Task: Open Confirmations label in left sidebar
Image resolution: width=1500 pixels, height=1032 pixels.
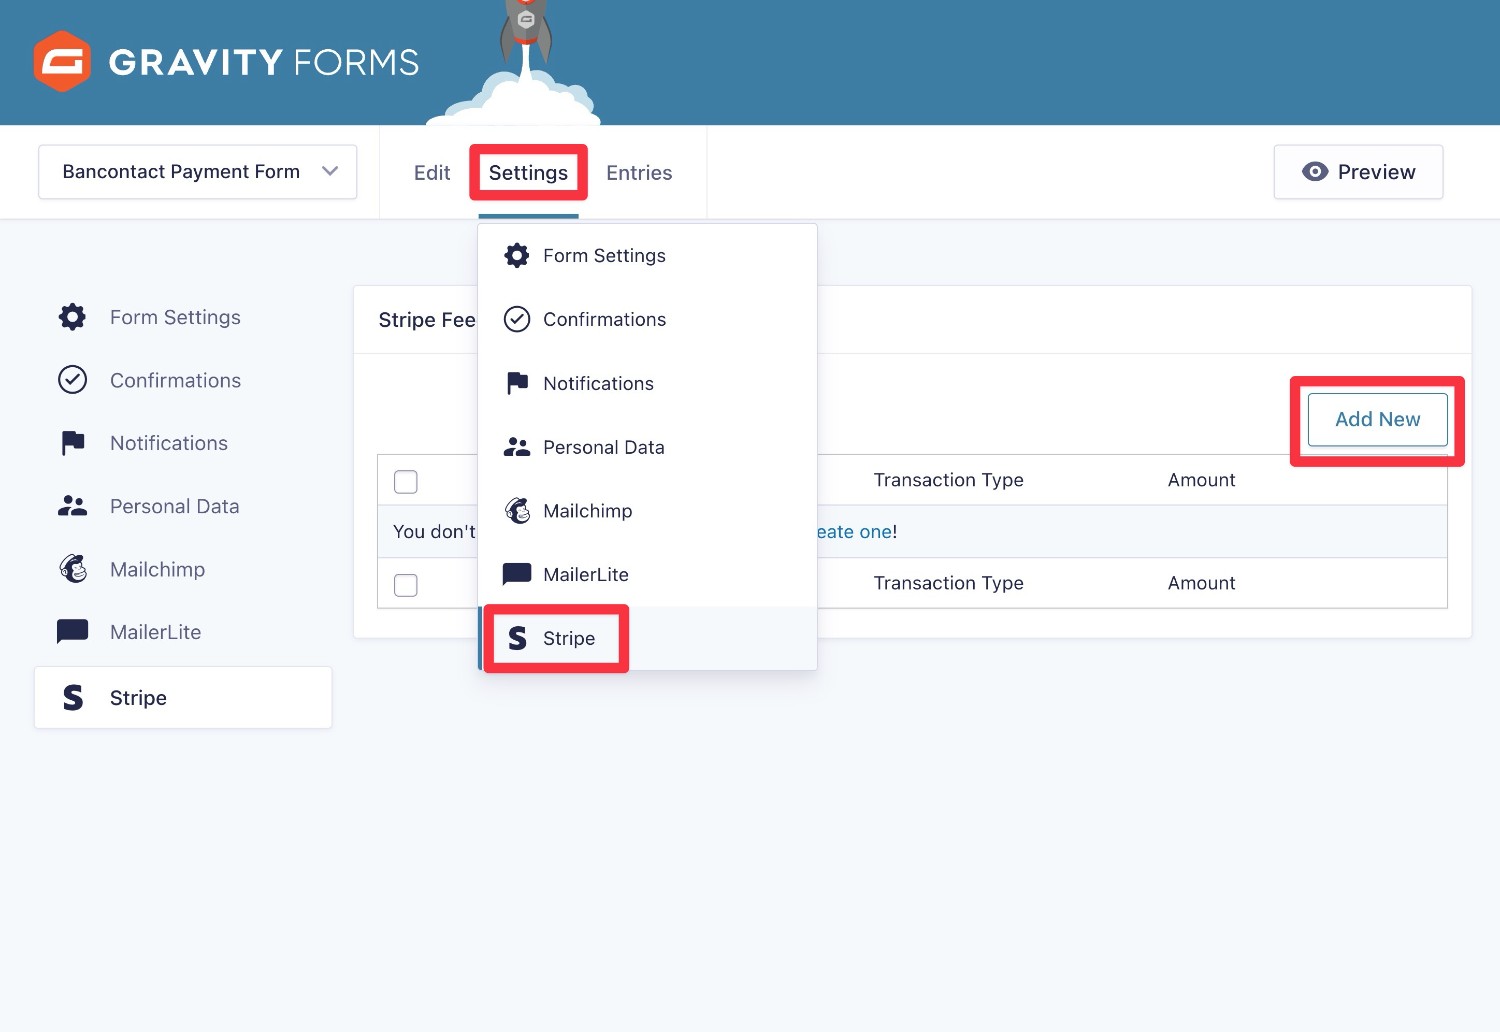Action: [175, 380]
